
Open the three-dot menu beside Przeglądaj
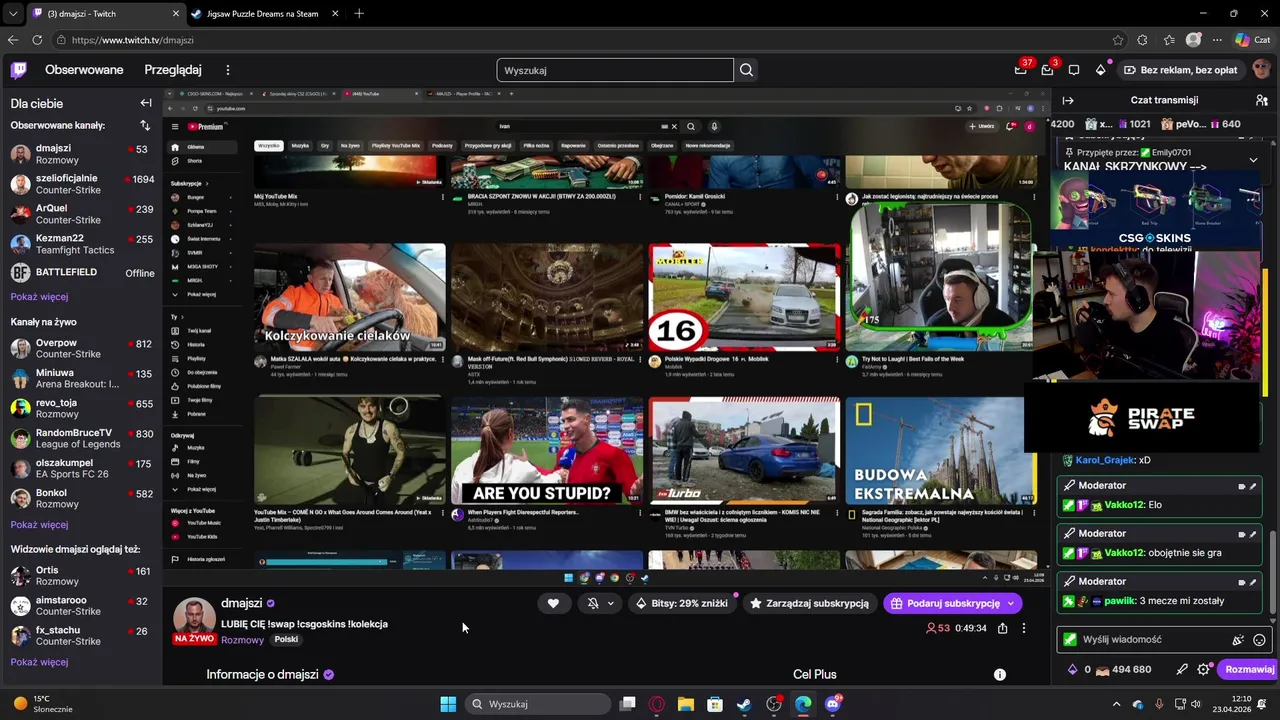coord(228,70)
